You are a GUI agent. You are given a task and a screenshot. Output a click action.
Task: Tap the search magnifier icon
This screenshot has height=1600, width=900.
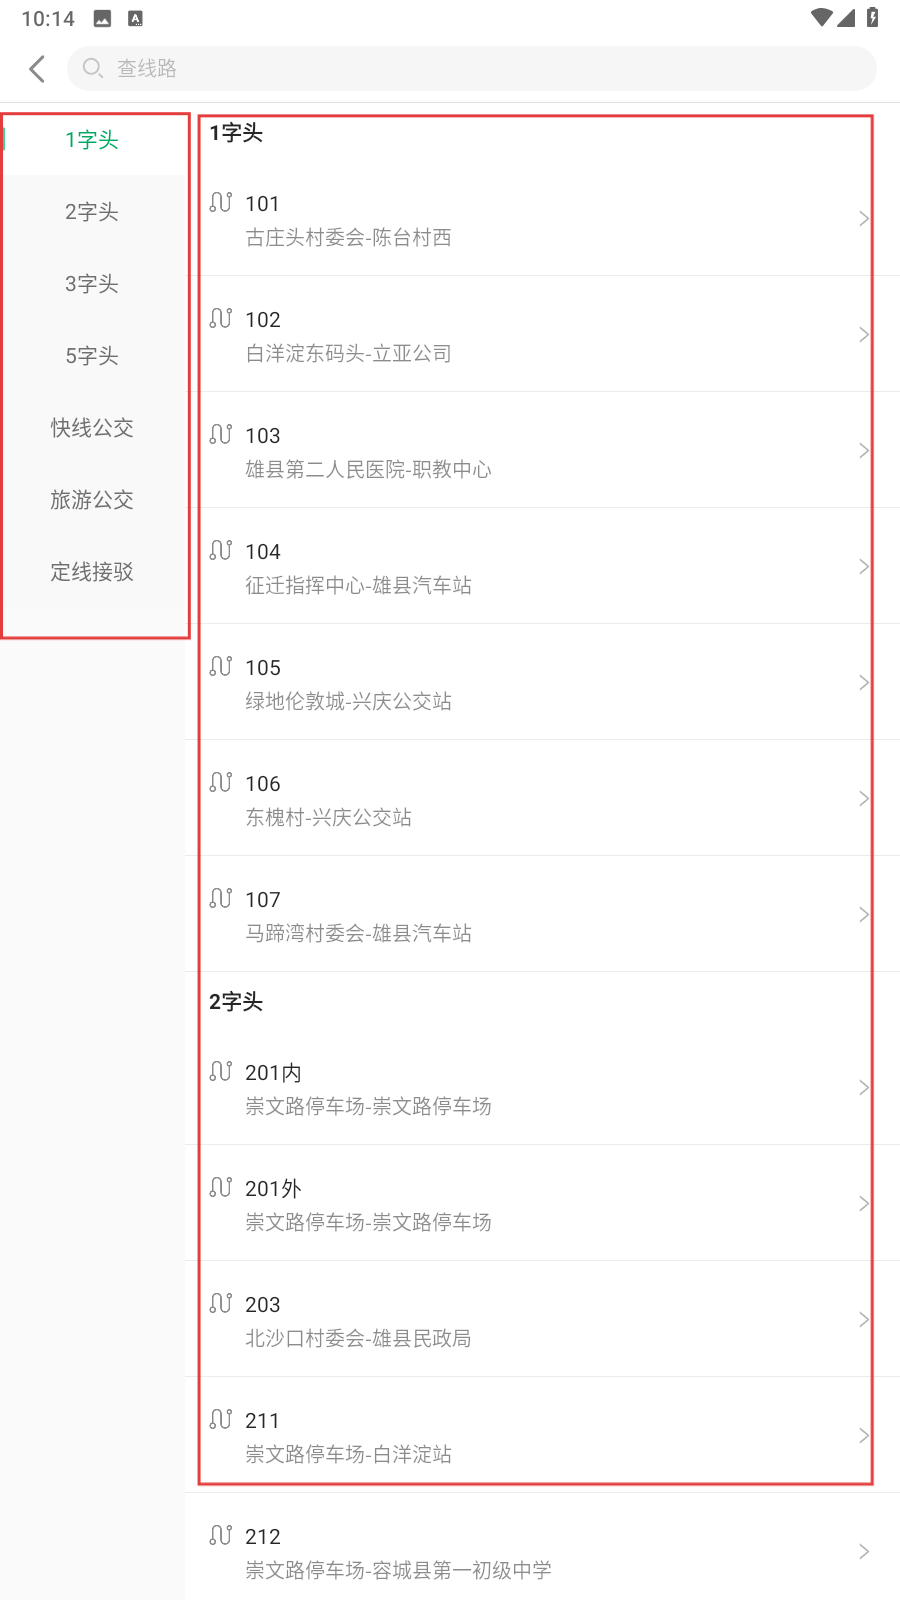pyautogui.click(x=92, y=68)
